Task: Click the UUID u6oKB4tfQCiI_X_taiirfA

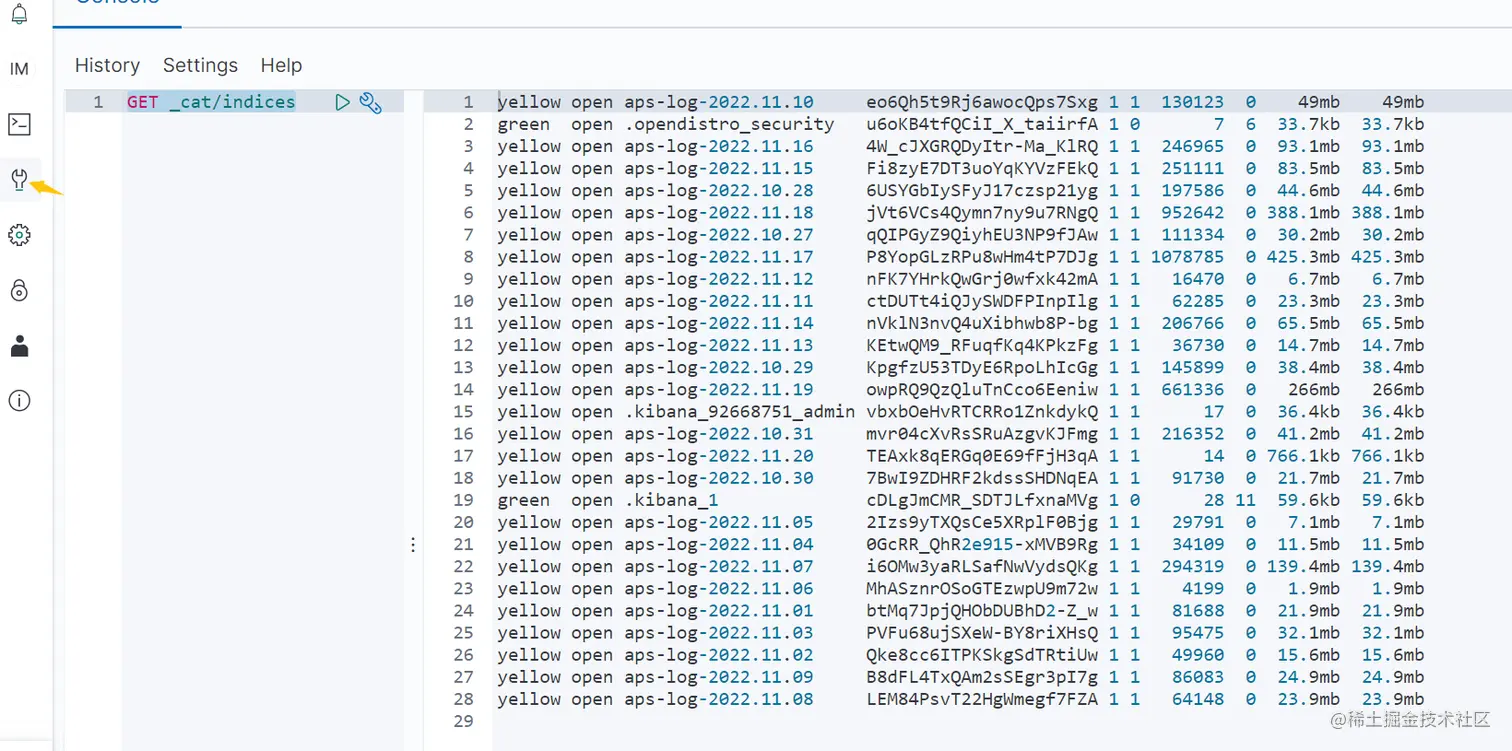Action: point(982,124)
